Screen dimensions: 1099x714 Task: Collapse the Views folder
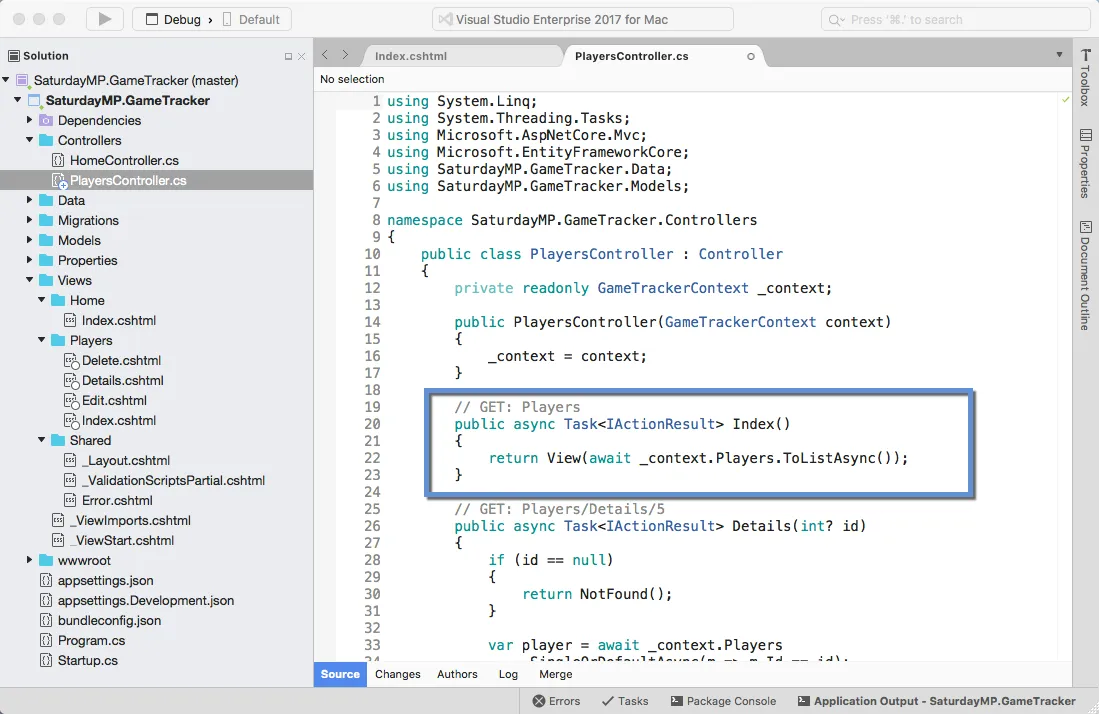pyautogui.click(x=29, y=280)
